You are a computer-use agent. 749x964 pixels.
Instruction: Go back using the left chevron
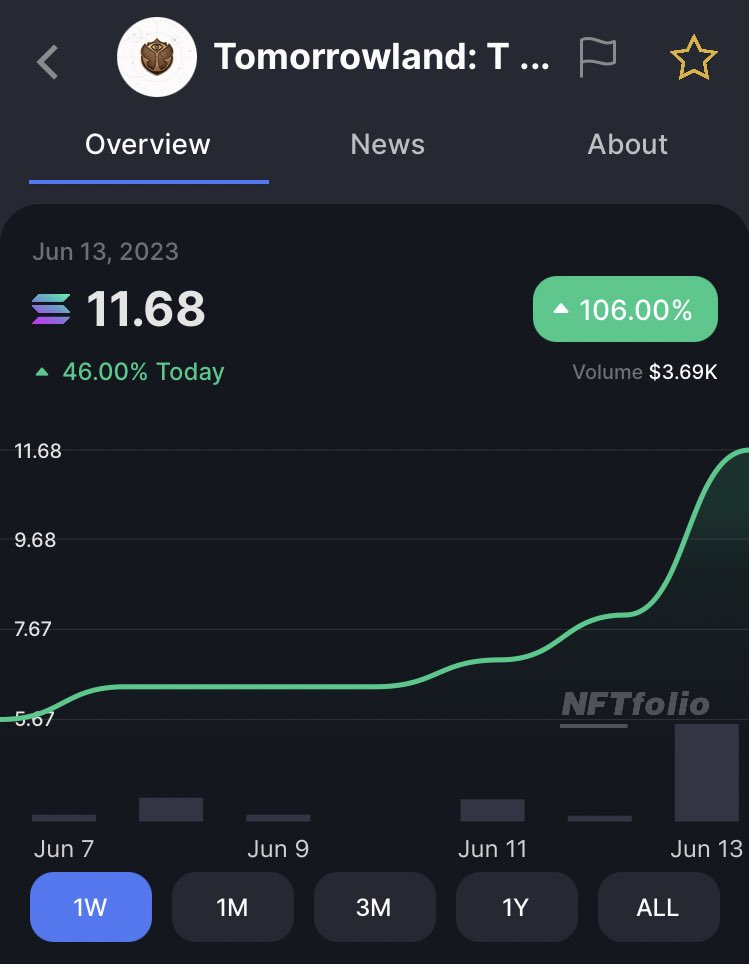click(47, 62)
